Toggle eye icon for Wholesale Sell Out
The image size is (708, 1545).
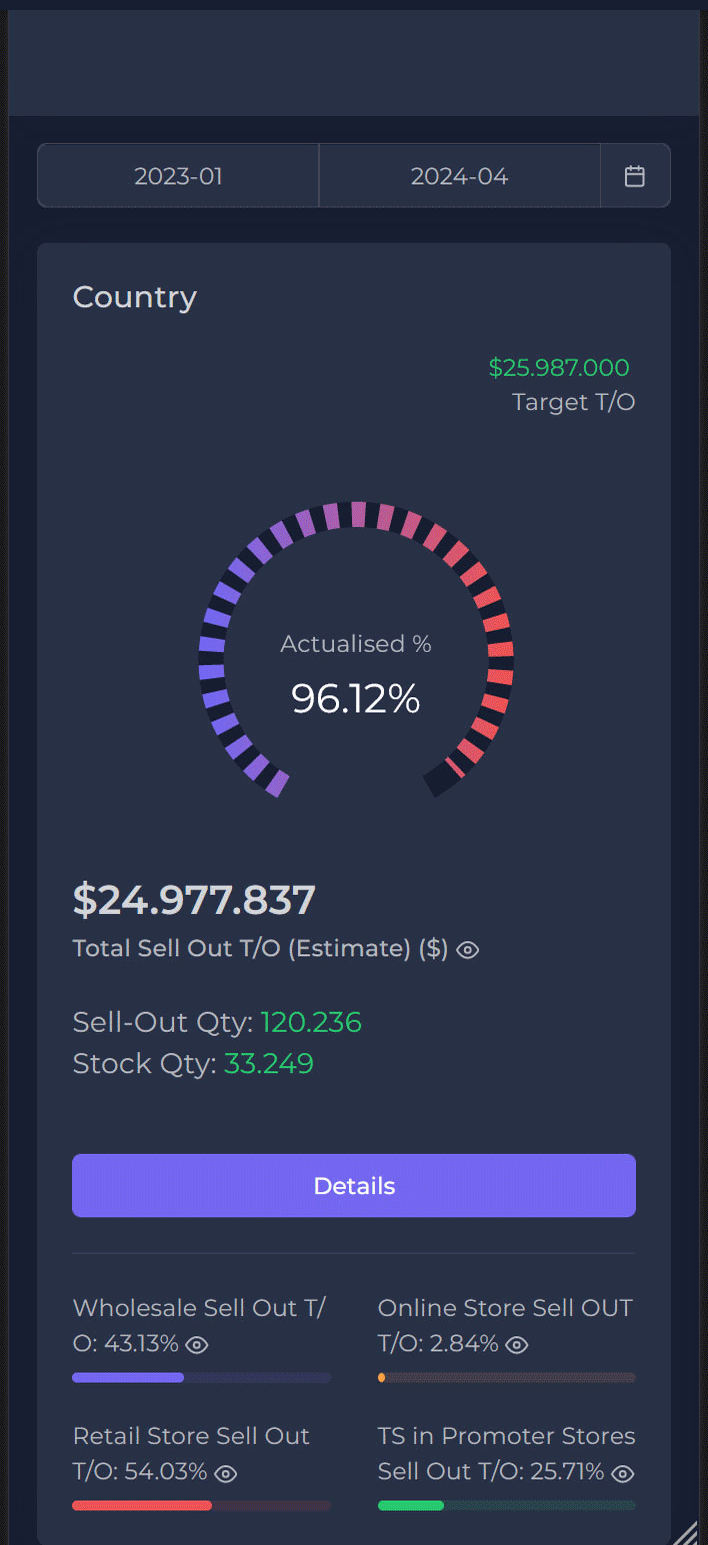tap(197, 1345)
